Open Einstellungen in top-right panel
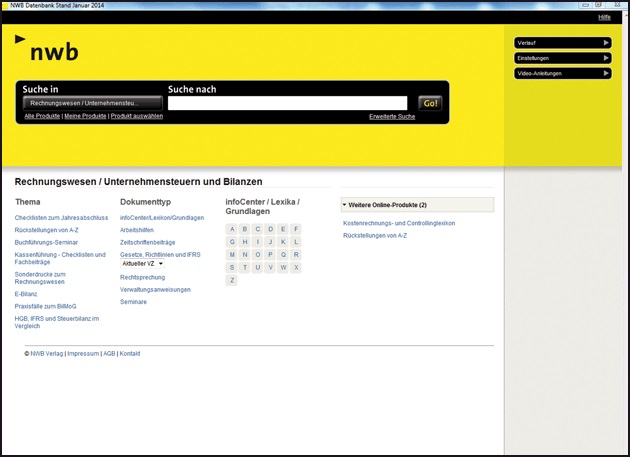Viewport: 630px width, 457px height. (562, 58)
